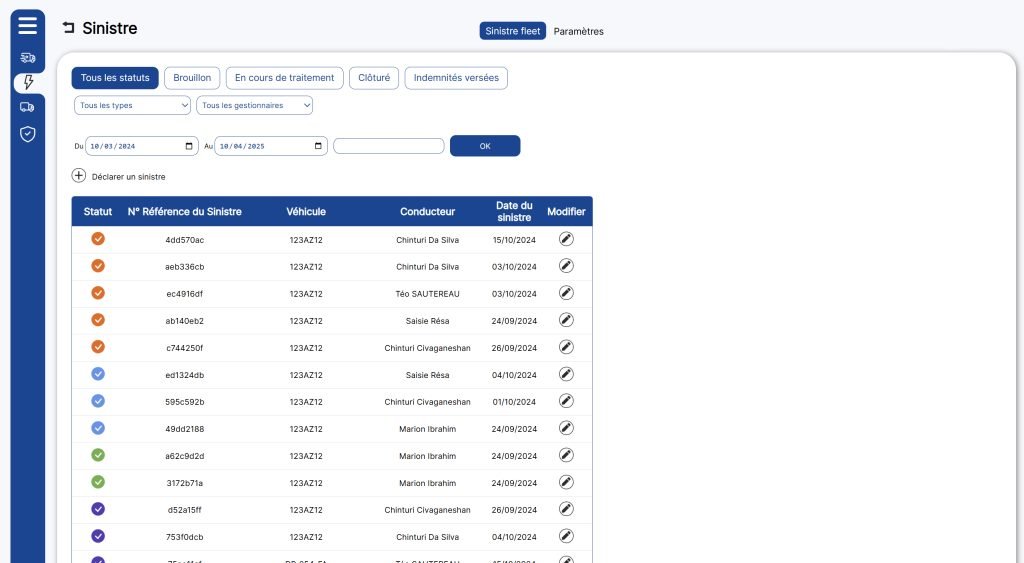Edit sinistre ec4916df with pencil icon
The height and width of the screenshot is (563, 1024).
click(566, 293)
